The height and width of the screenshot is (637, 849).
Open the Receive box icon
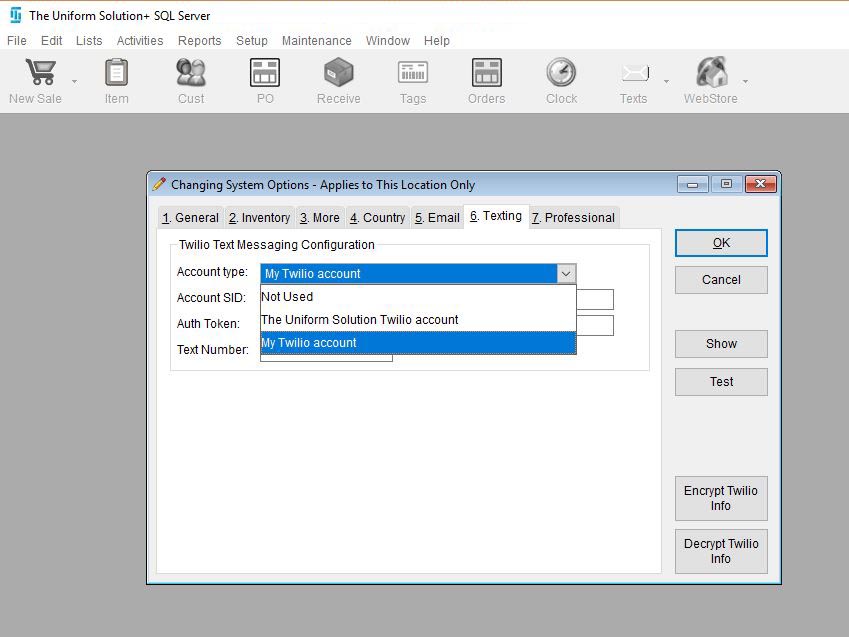338,72
